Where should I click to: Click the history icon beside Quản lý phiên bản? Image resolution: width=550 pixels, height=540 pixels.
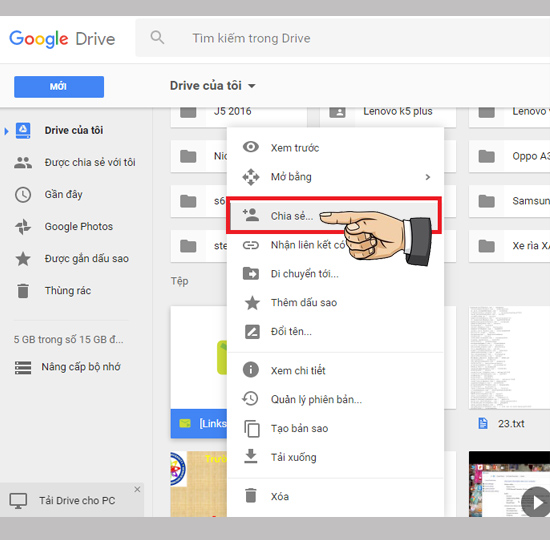pos(250,399)
